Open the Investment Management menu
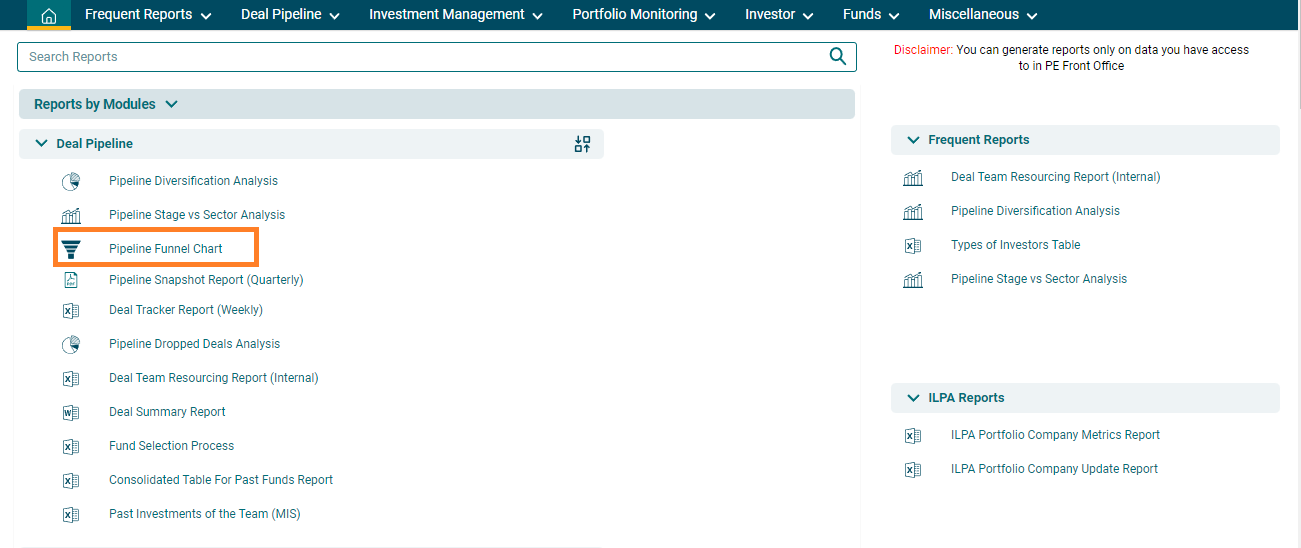 pos(455,15)
